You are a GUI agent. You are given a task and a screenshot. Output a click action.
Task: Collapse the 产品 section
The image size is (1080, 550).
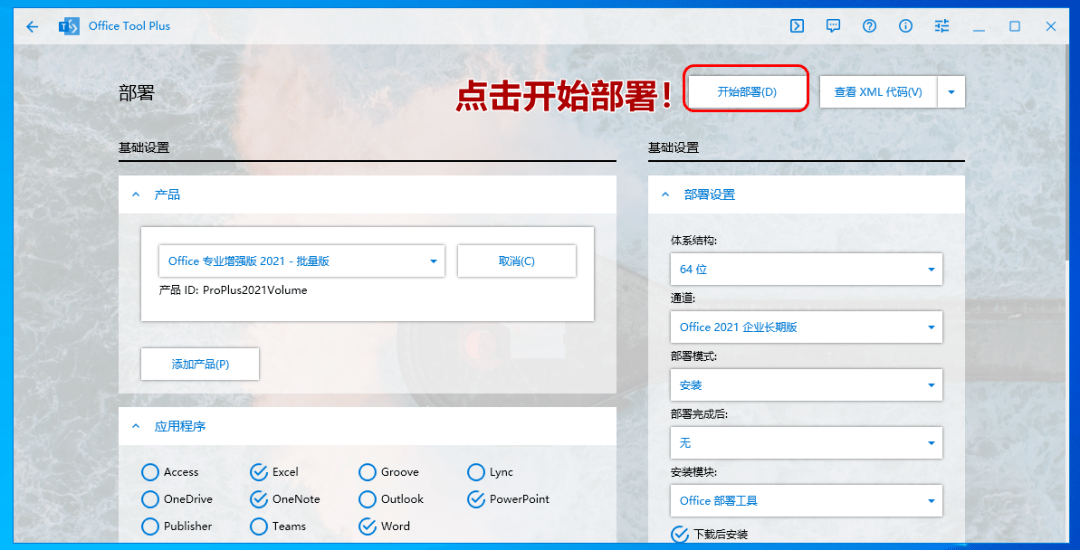(136, 195)
